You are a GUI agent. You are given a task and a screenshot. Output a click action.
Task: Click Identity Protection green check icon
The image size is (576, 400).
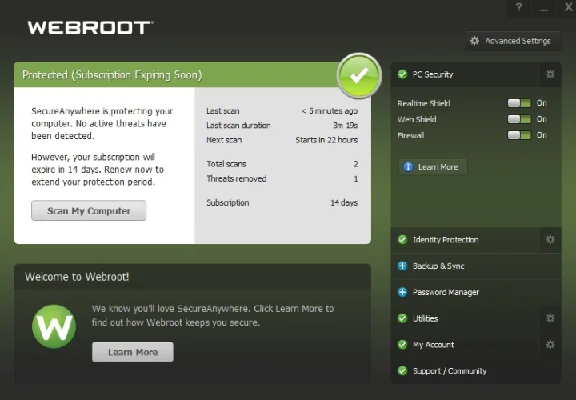pos(402,240)
